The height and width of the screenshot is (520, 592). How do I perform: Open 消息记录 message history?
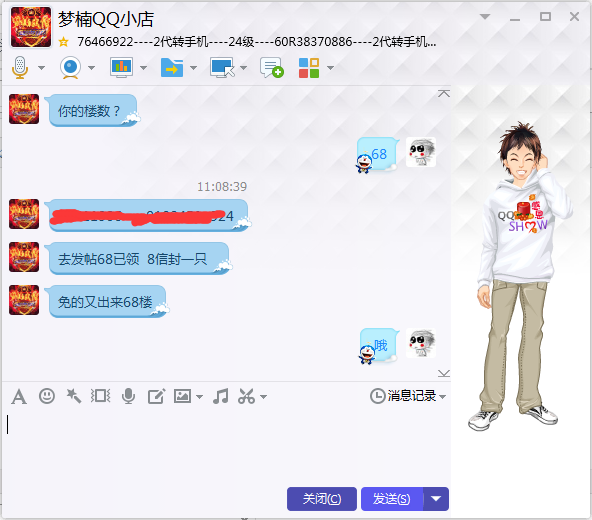tap(408, 396)
